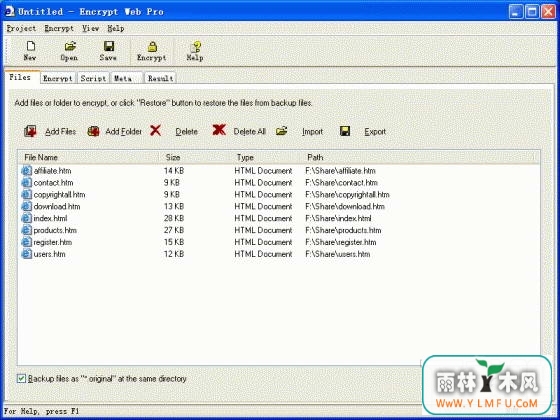The width and height of the screenshot is (560, 420).
Task: Click the Import folder icon
Action: point(281,131)
